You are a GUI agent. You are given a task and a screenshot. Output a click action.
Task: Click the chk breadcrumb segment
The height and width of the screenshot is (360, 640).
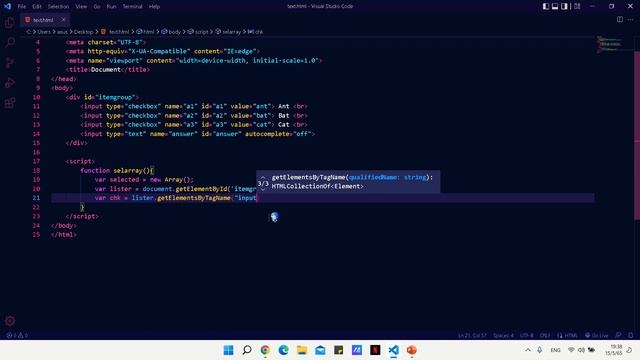(256, 32)
